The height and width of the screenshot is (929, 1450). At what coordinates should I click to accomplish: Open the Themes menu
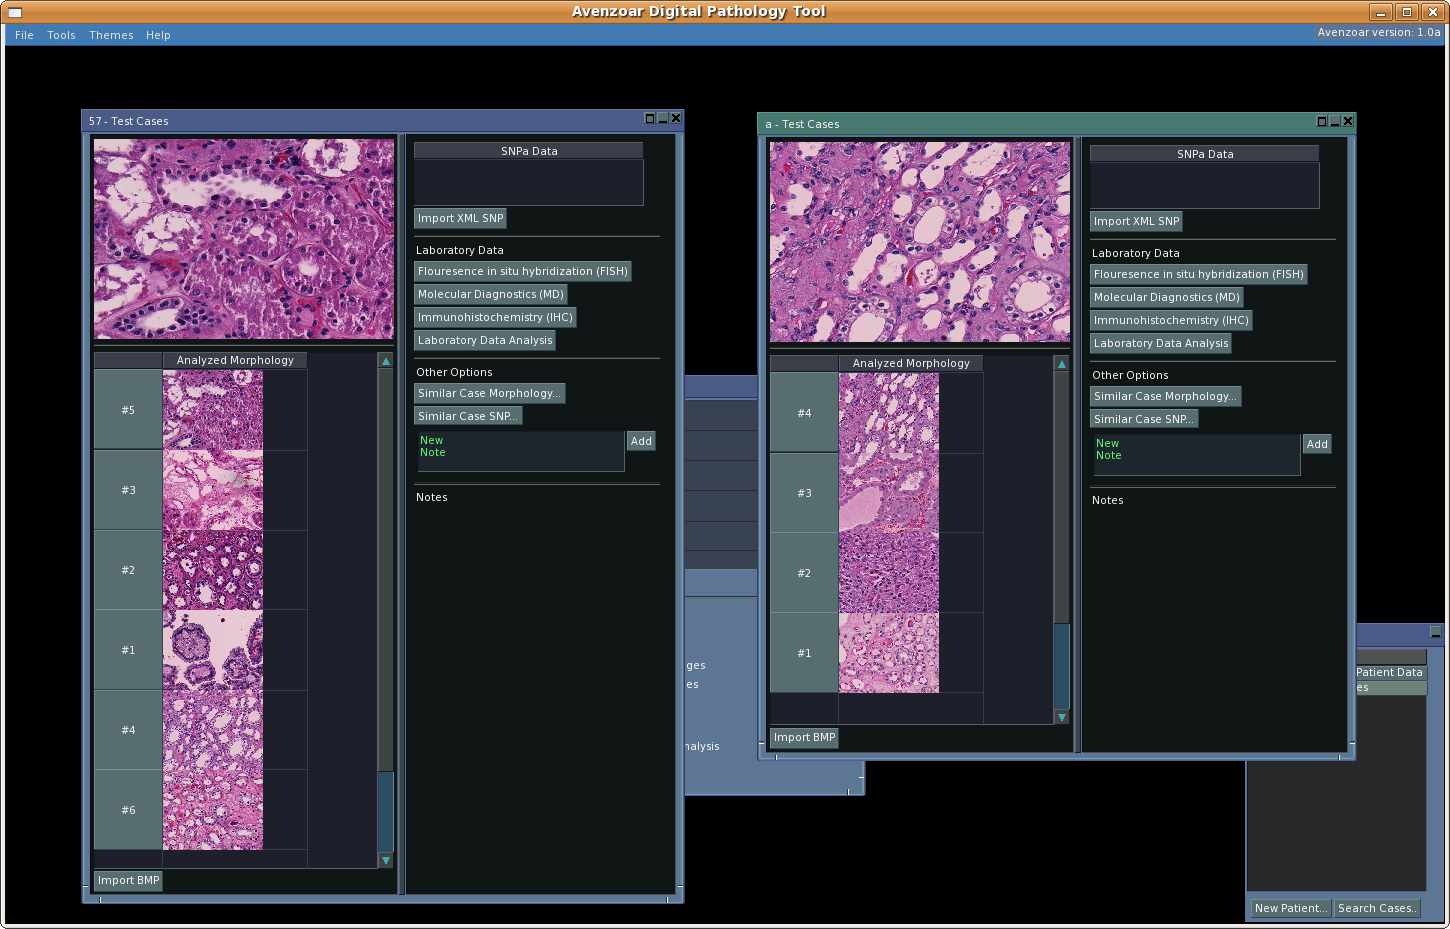(111, 35)
